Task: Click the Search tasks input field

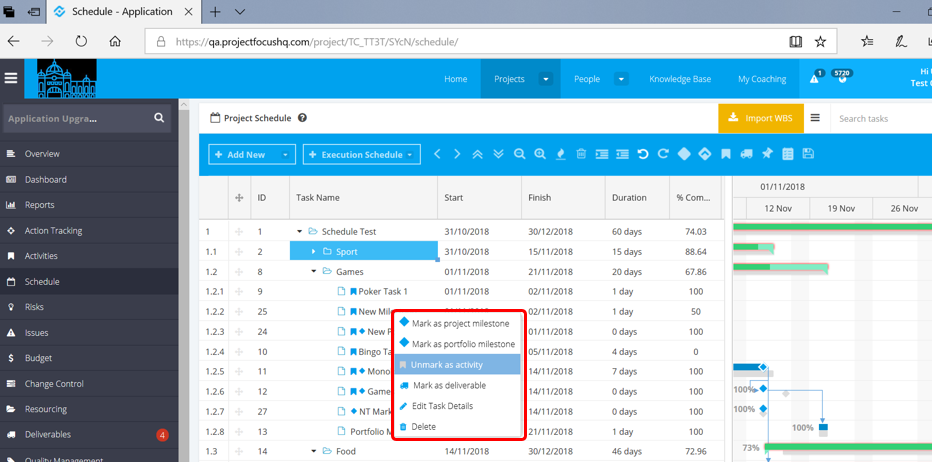Action: [881, 118]
